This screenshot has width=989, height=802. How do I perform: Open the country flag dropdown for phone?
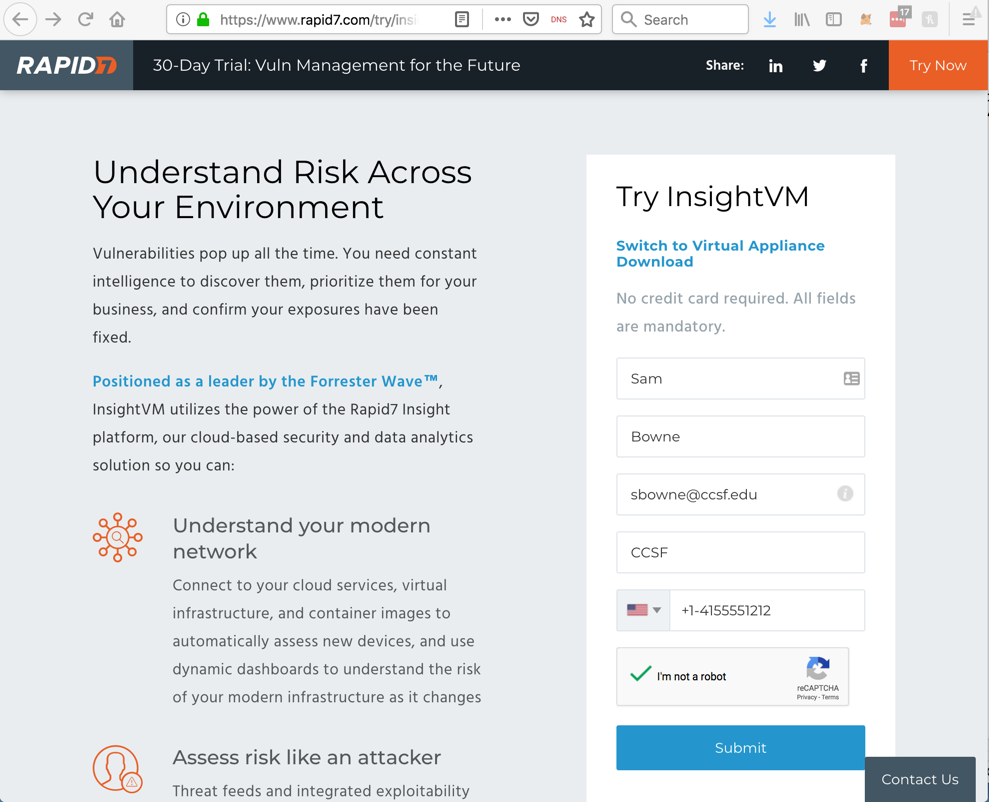[x=643, y=610]
